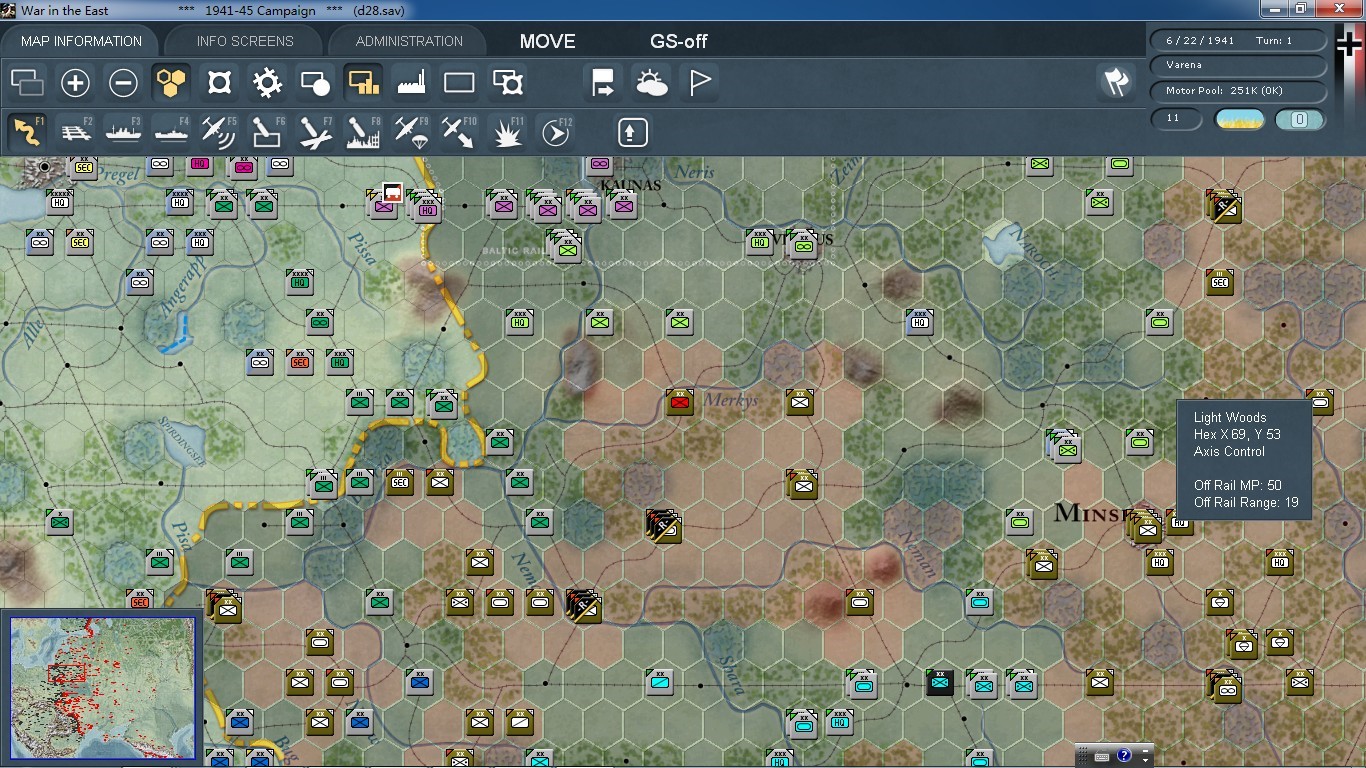Zoom in the map with plus icon
The width and height of the screenshot is (1366, 768).
(75, 83)
